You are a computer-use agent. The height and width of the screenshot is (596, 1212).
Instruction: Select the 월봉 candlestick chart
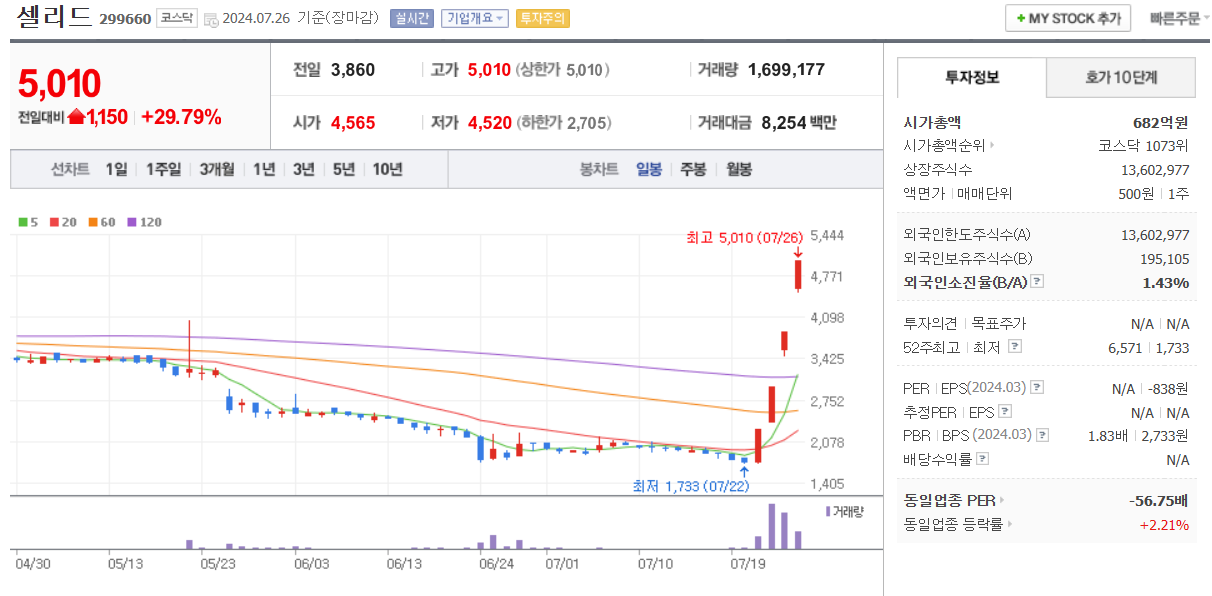pos(739,169)
